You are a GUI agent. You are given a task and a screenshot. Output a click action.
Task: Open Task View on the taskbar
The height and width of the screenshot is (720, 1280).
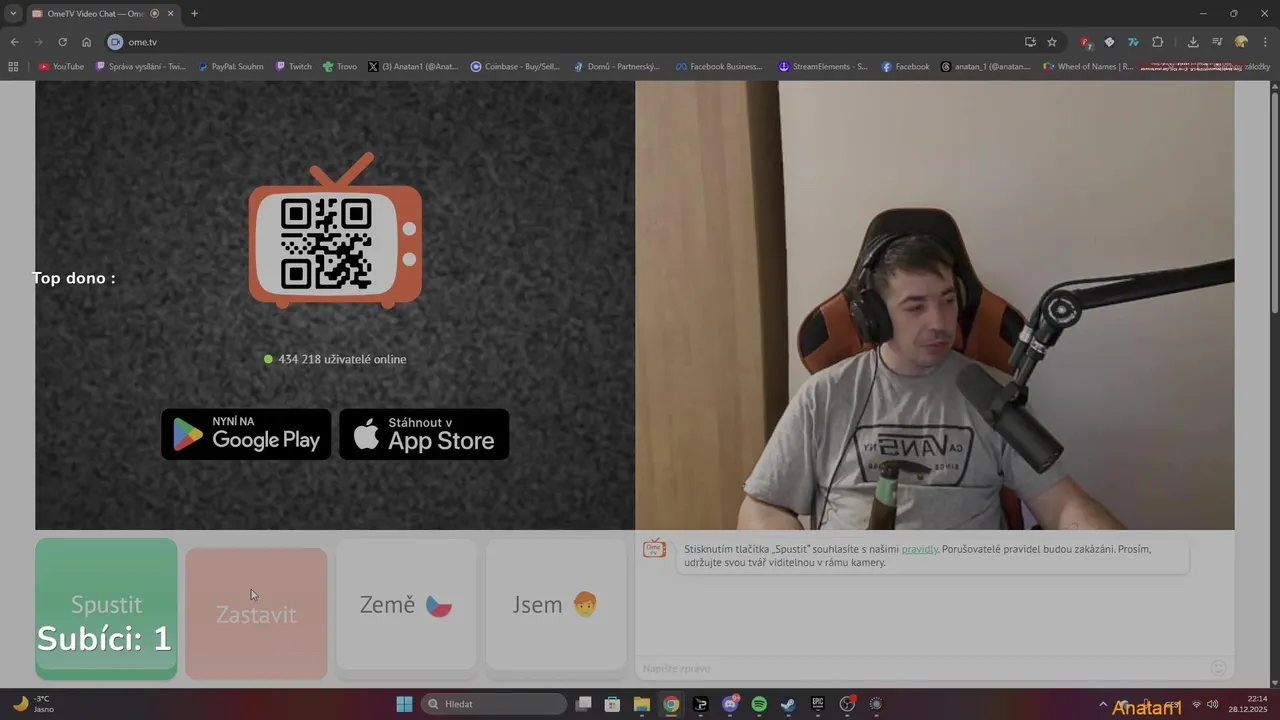(584, 704)
